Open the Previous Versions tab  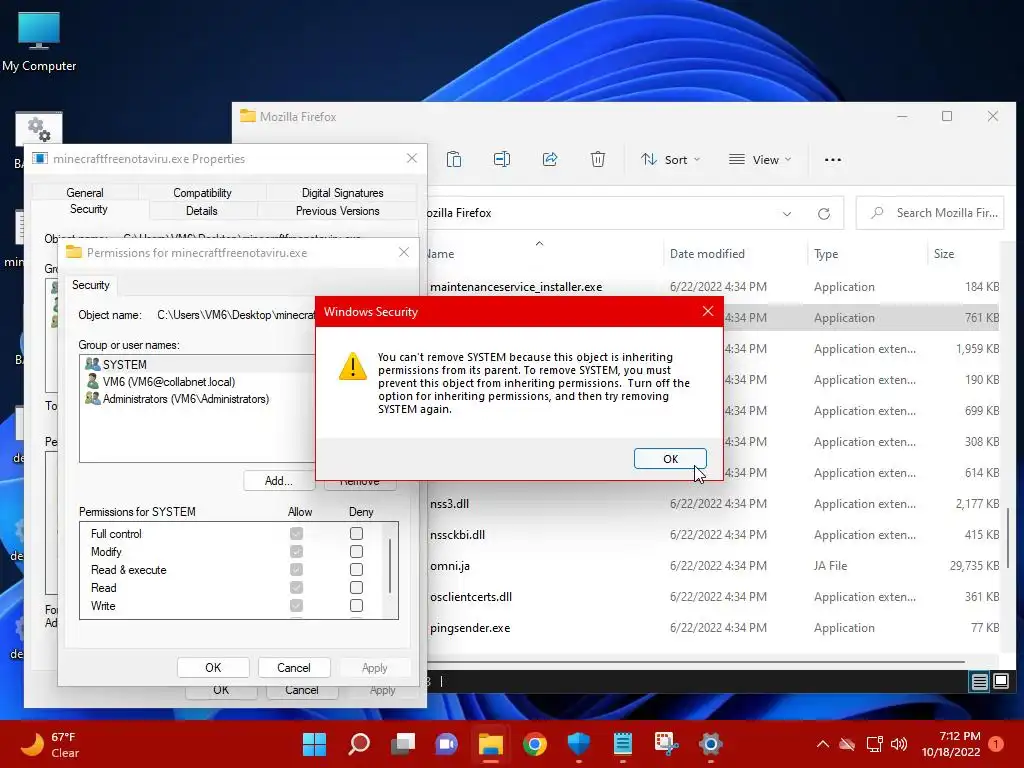[337, 211]
